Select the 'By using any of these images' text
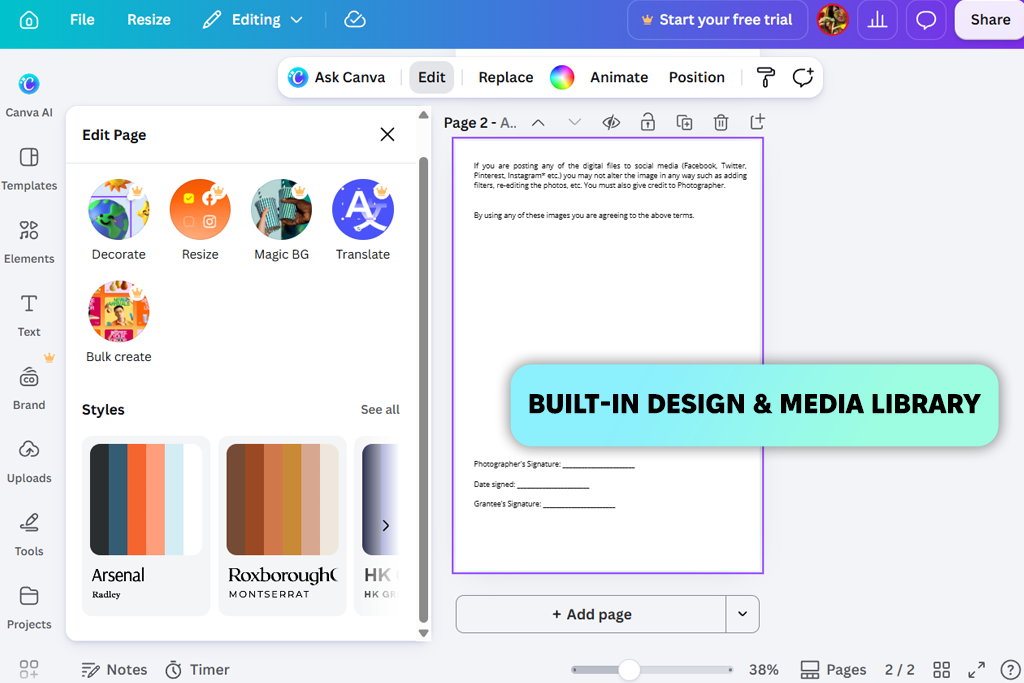Image resolution: width=1024 pixels, height=683 pixels. (584, 215)
